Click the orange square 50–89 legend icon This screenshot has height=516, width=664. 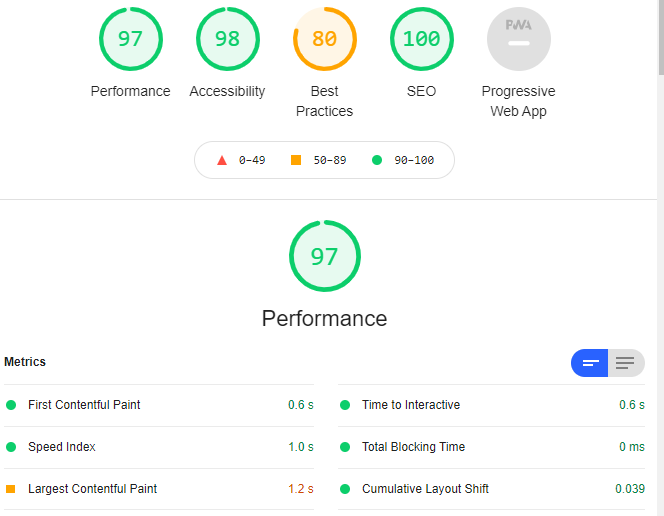pyautogui.click(x=296, y=160)
